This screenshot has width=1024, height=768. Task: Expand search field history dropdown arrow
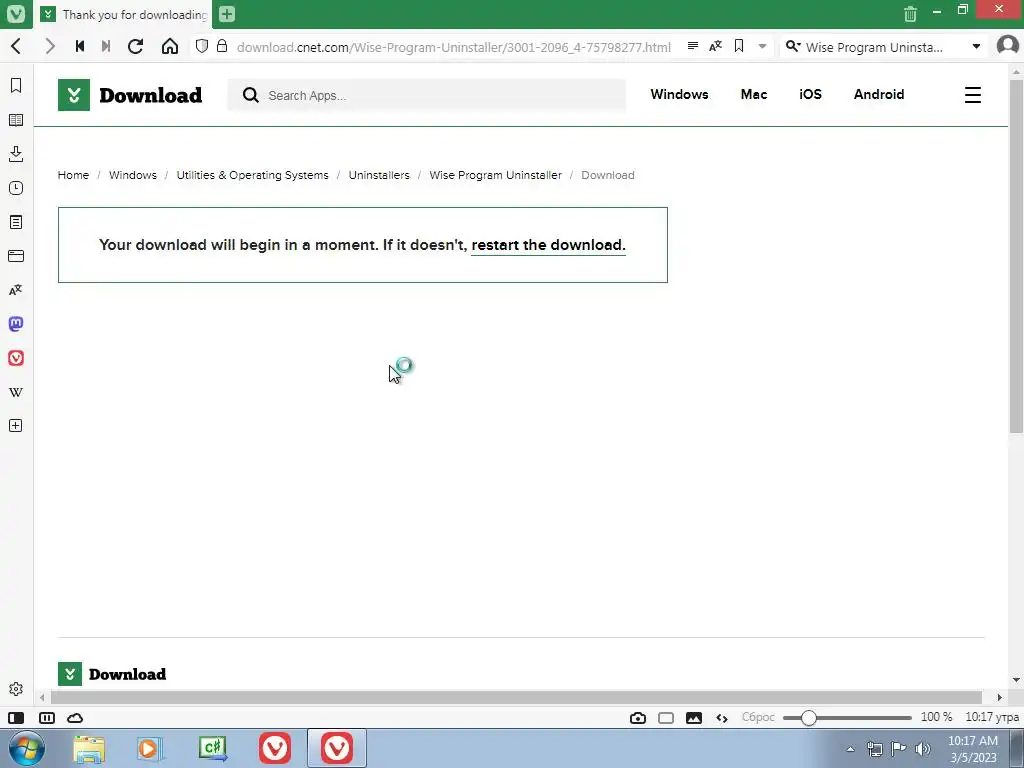coord(976,46)
